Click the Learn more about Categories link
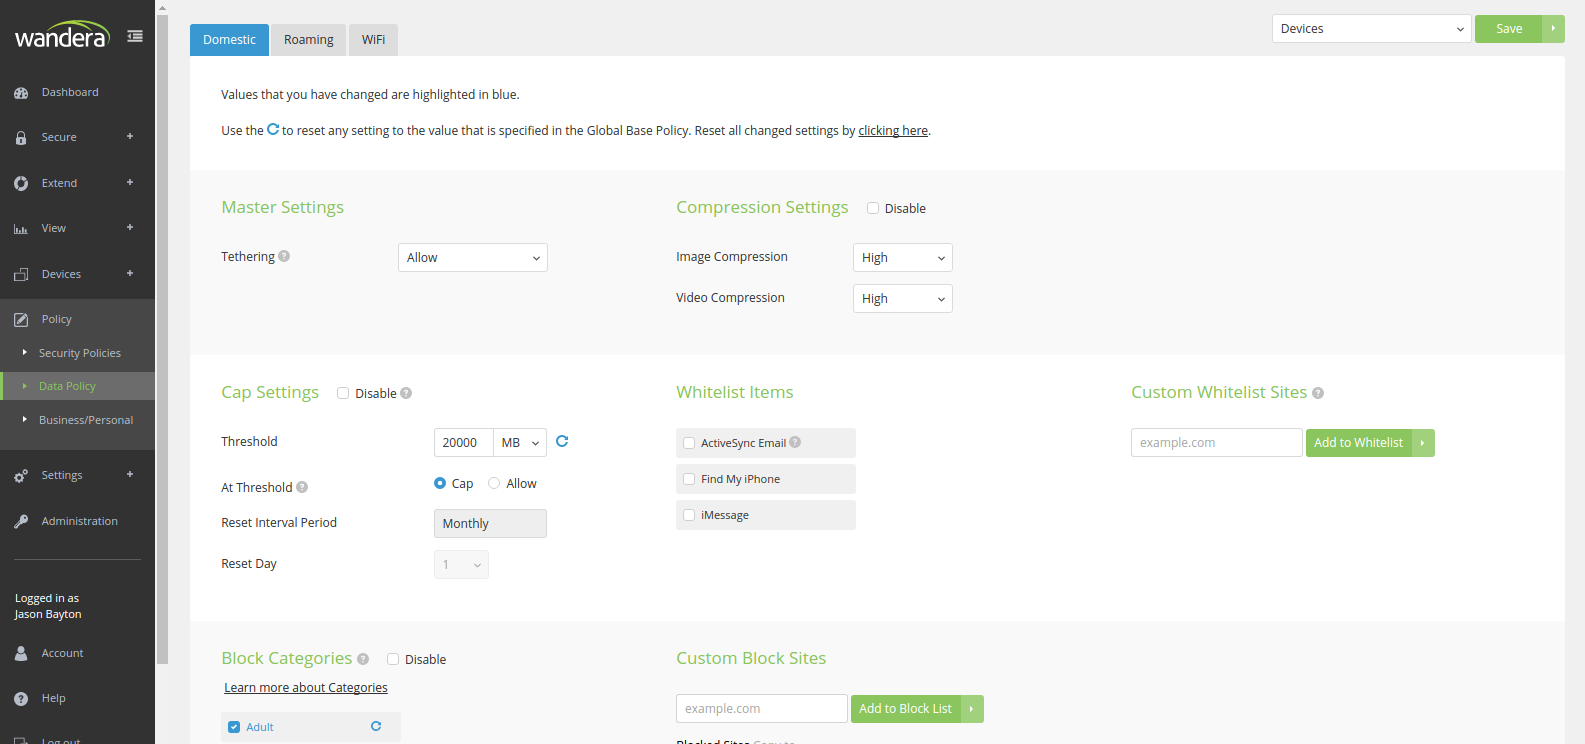1585x744 pixels. click(306, 688)
